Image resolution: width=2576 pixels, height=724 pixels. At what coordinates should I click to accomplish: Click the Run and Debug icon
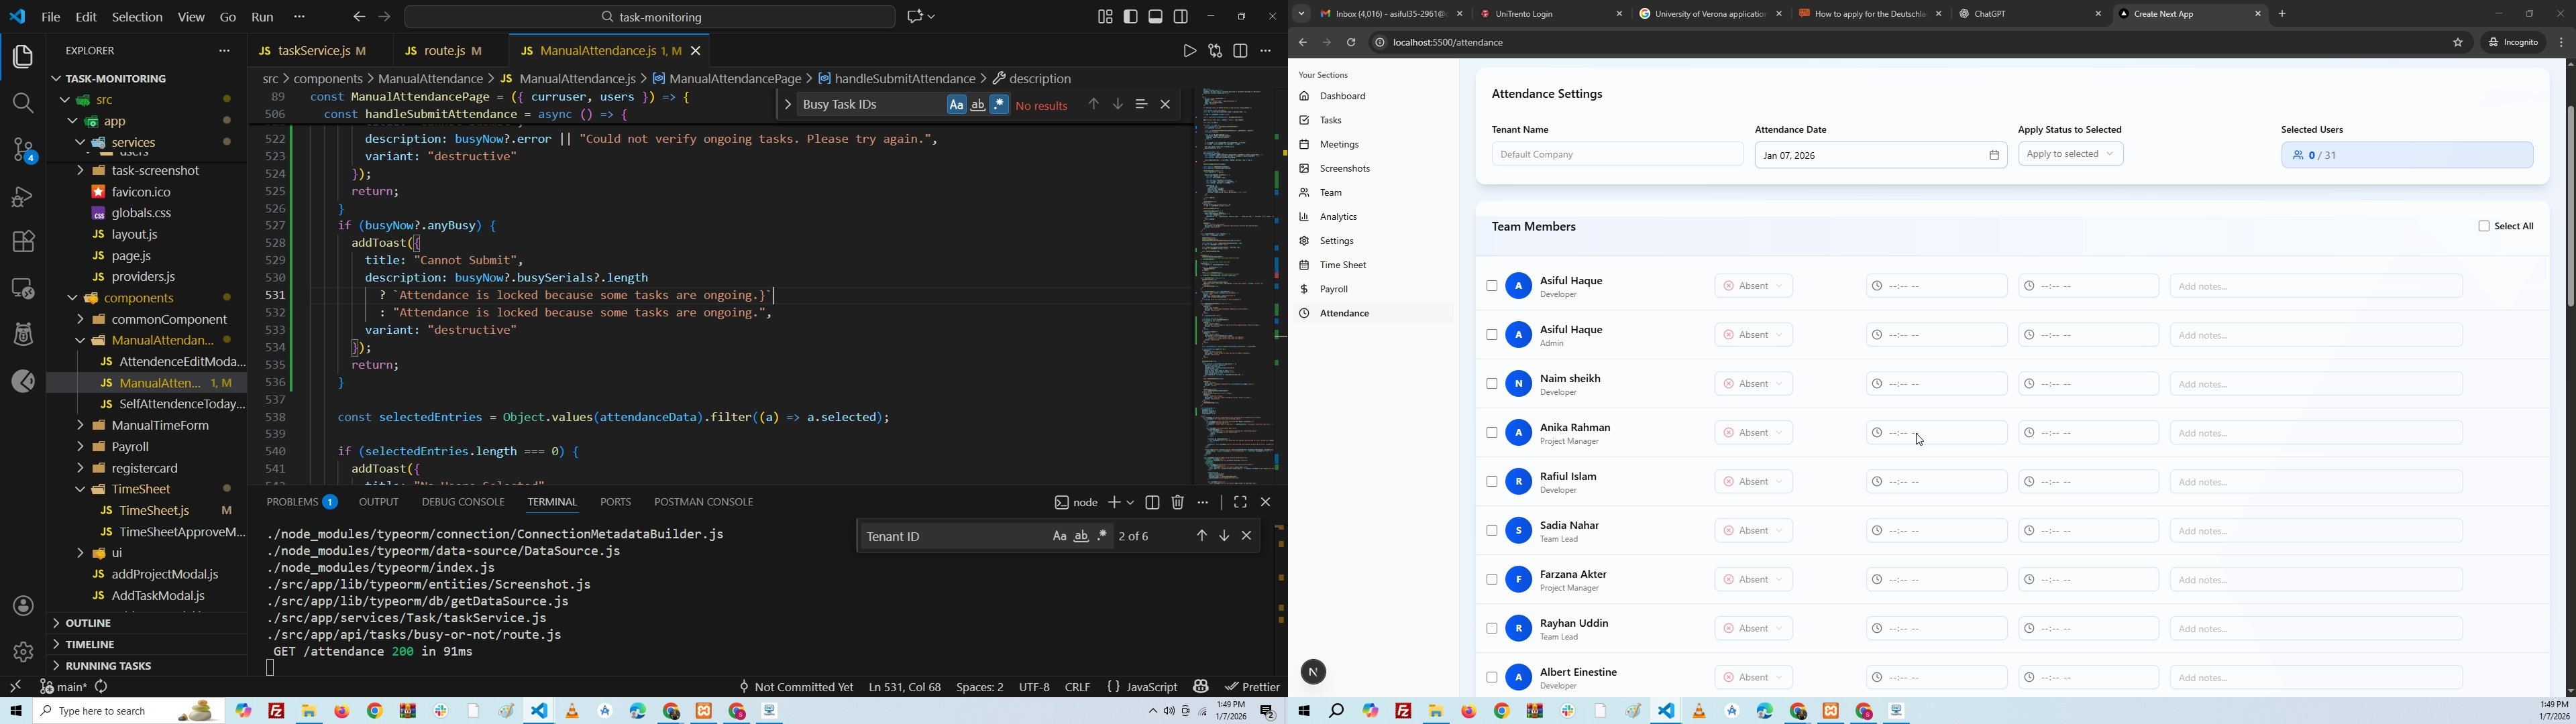coord(22,196)
